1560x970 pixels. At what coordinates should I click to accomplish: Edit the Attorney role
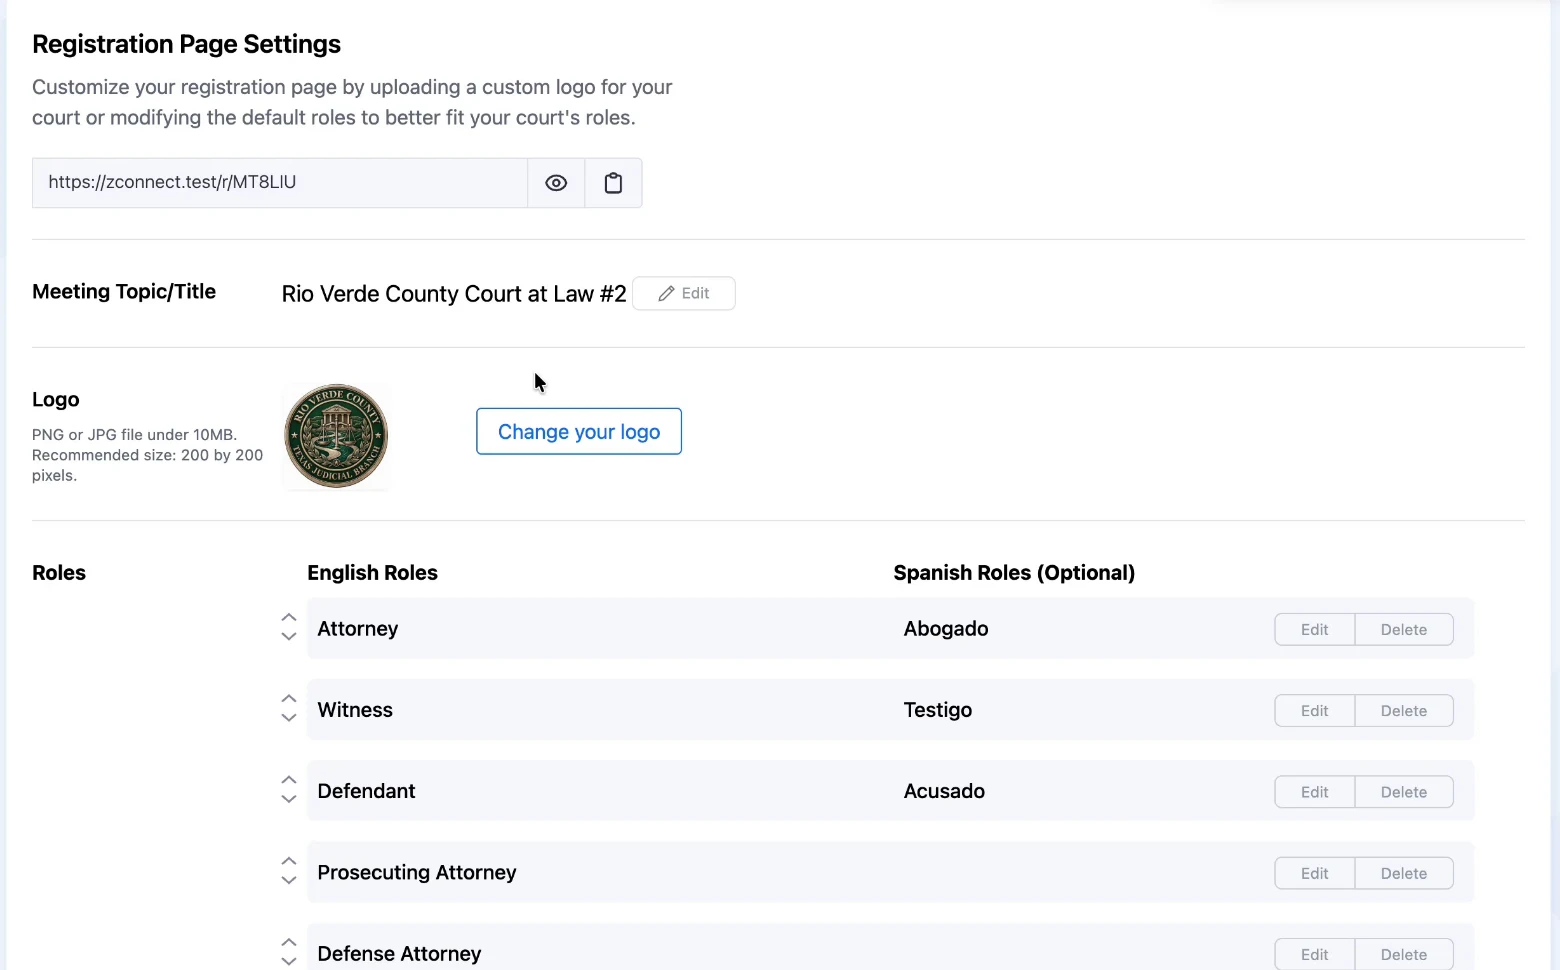click(1314, 629)
